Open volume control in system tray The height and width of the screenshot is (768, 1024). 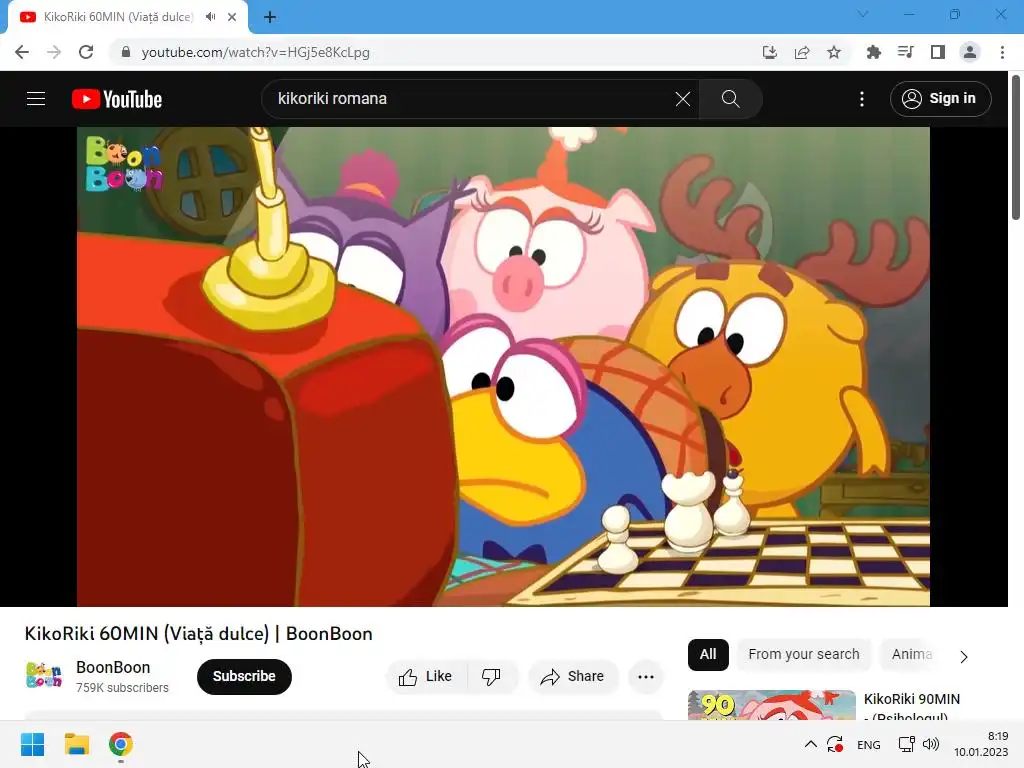pos(931,744)
